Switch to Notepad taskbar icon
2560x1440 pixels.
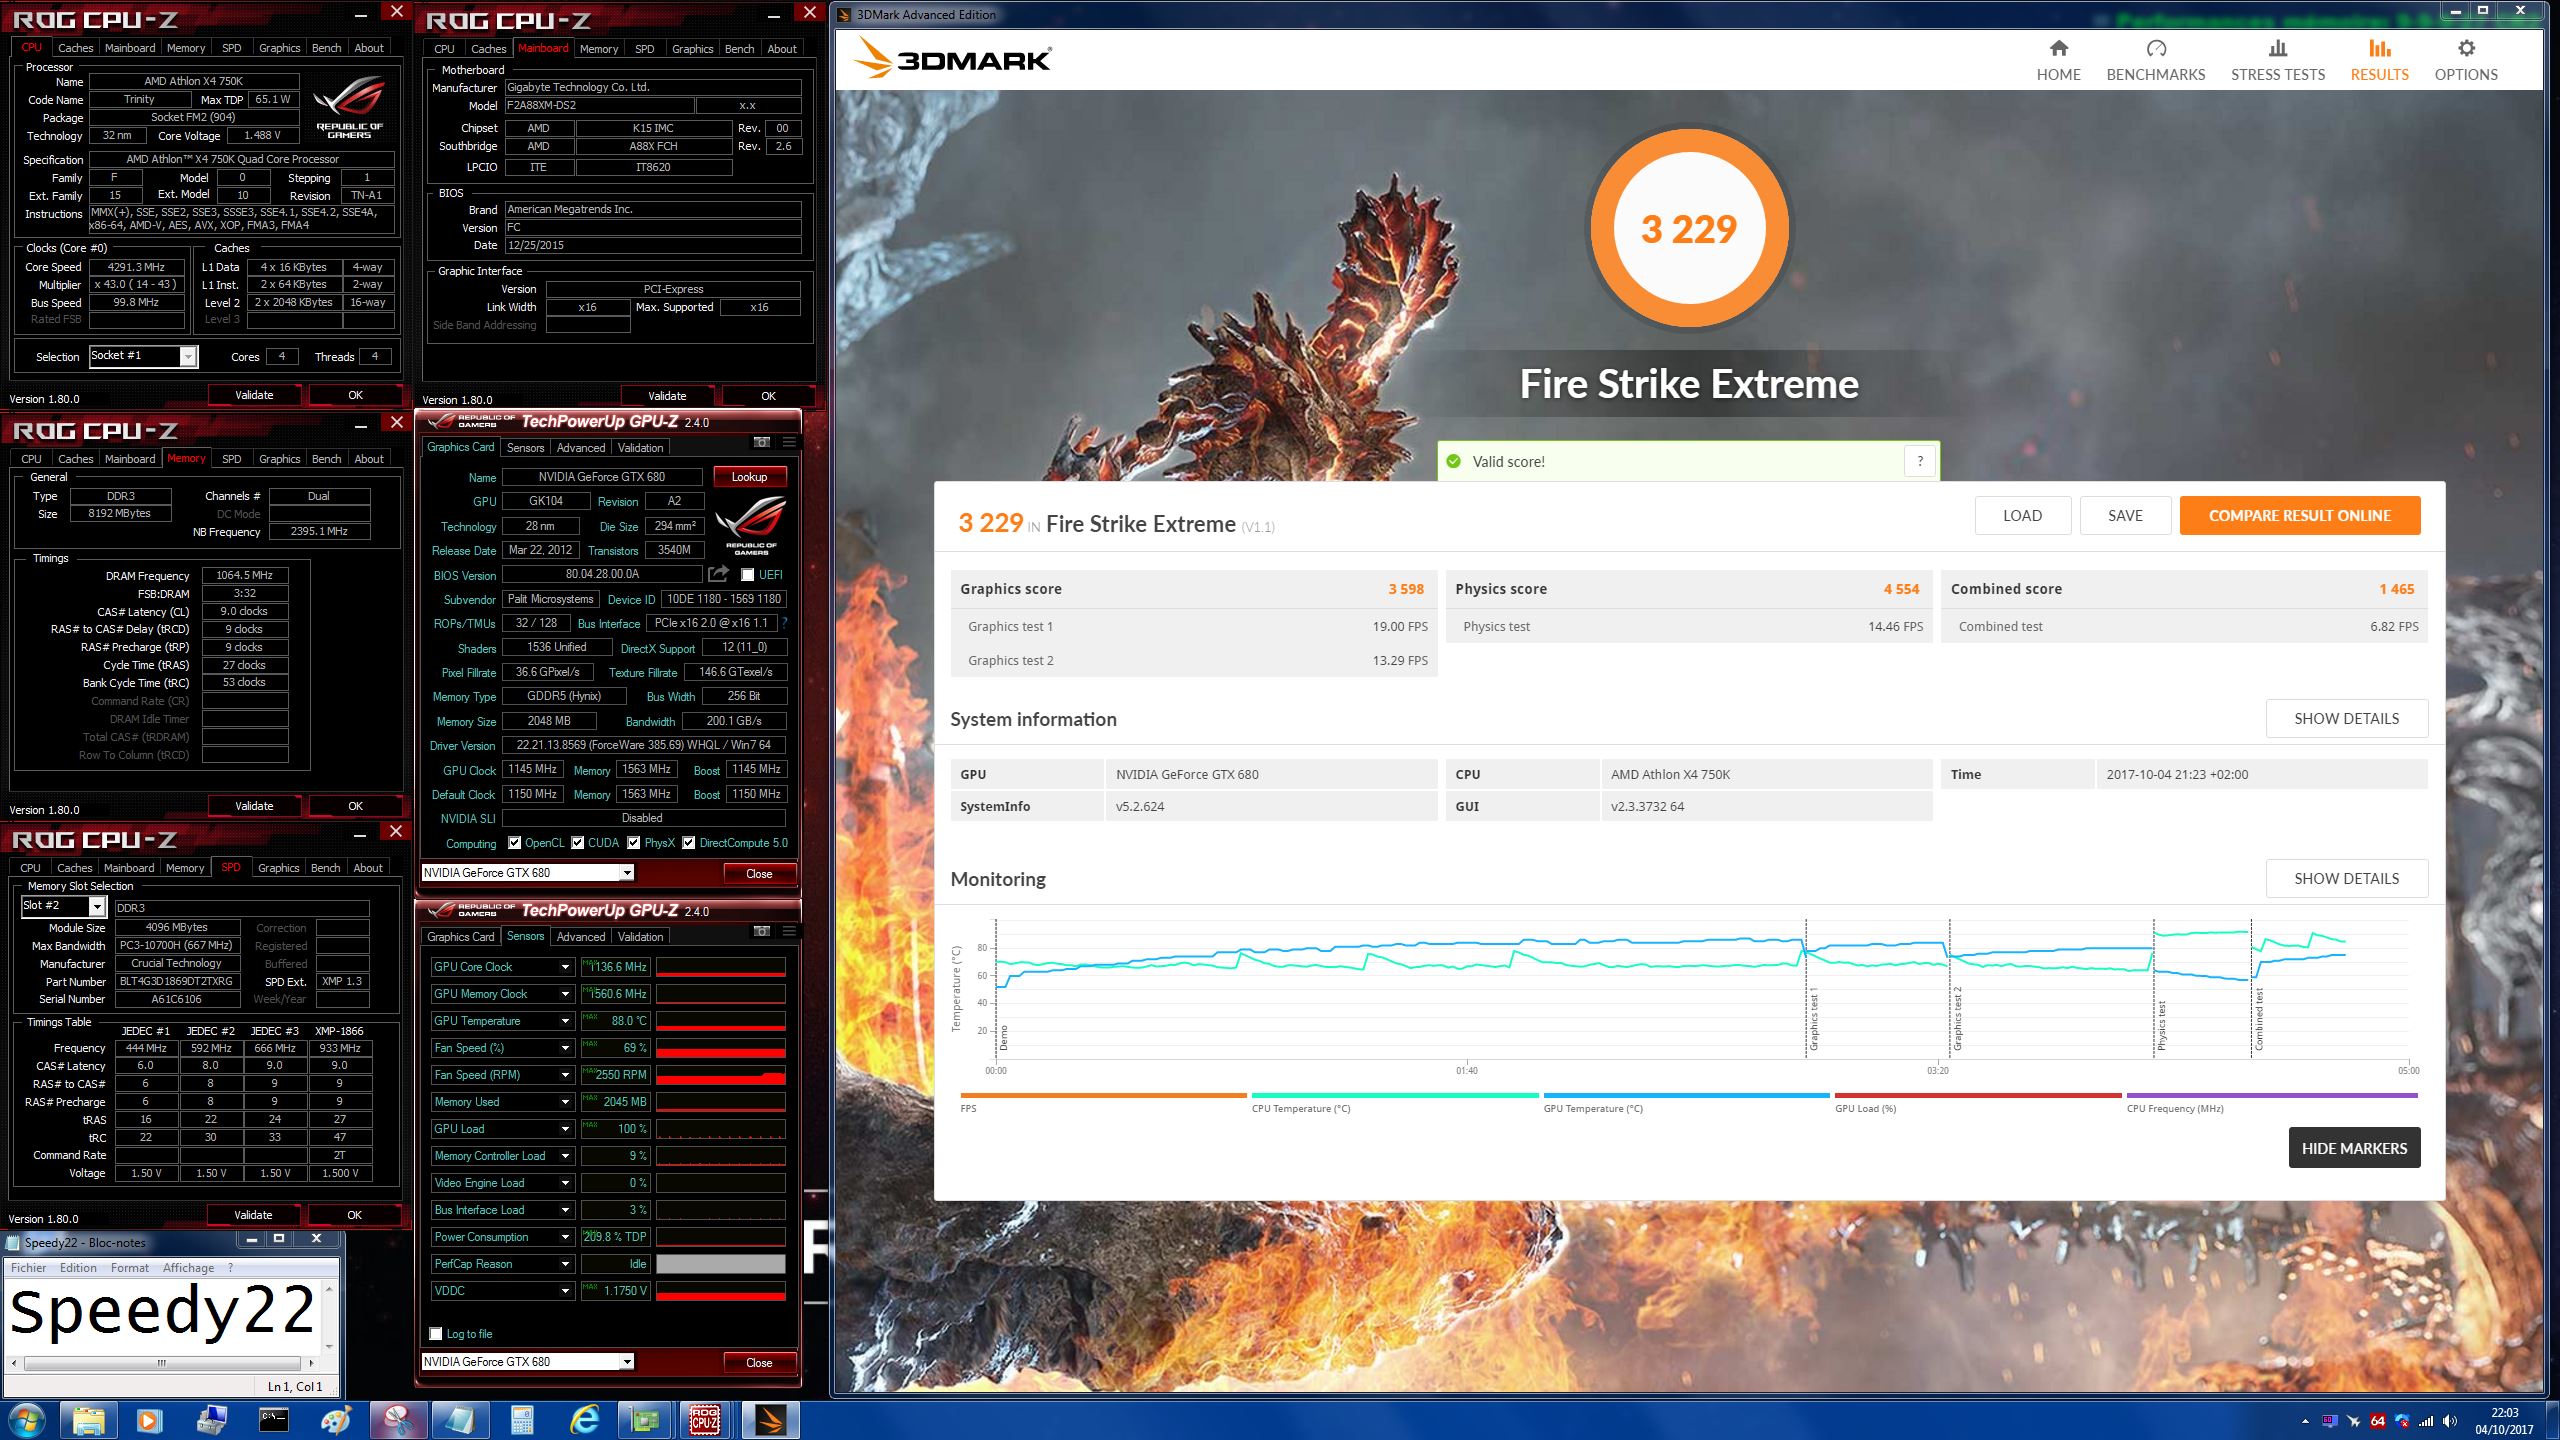click(460, 1420)
